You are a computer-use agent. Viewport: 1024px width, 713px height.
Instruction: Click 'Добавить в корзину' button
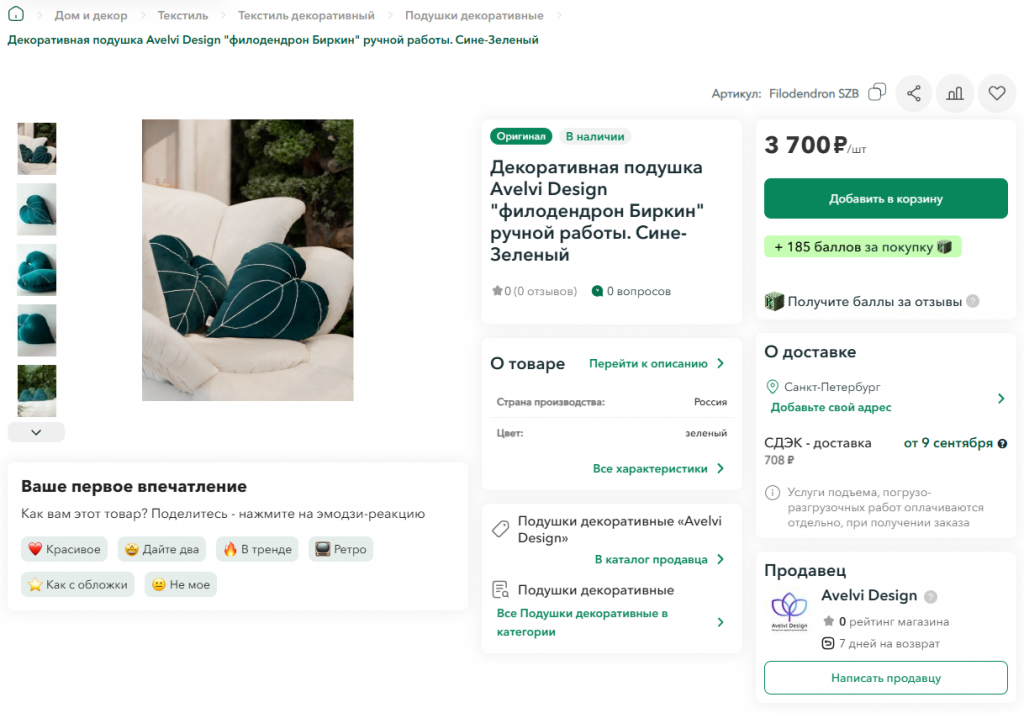click(886, 198)
